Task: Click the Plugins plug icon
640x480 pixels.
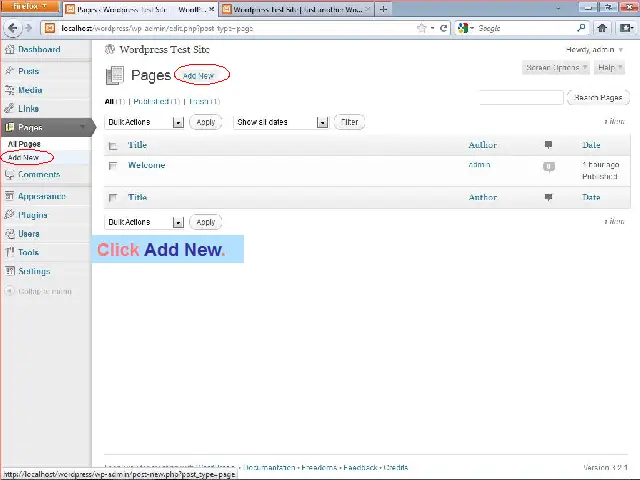Action: click(9, 215)
